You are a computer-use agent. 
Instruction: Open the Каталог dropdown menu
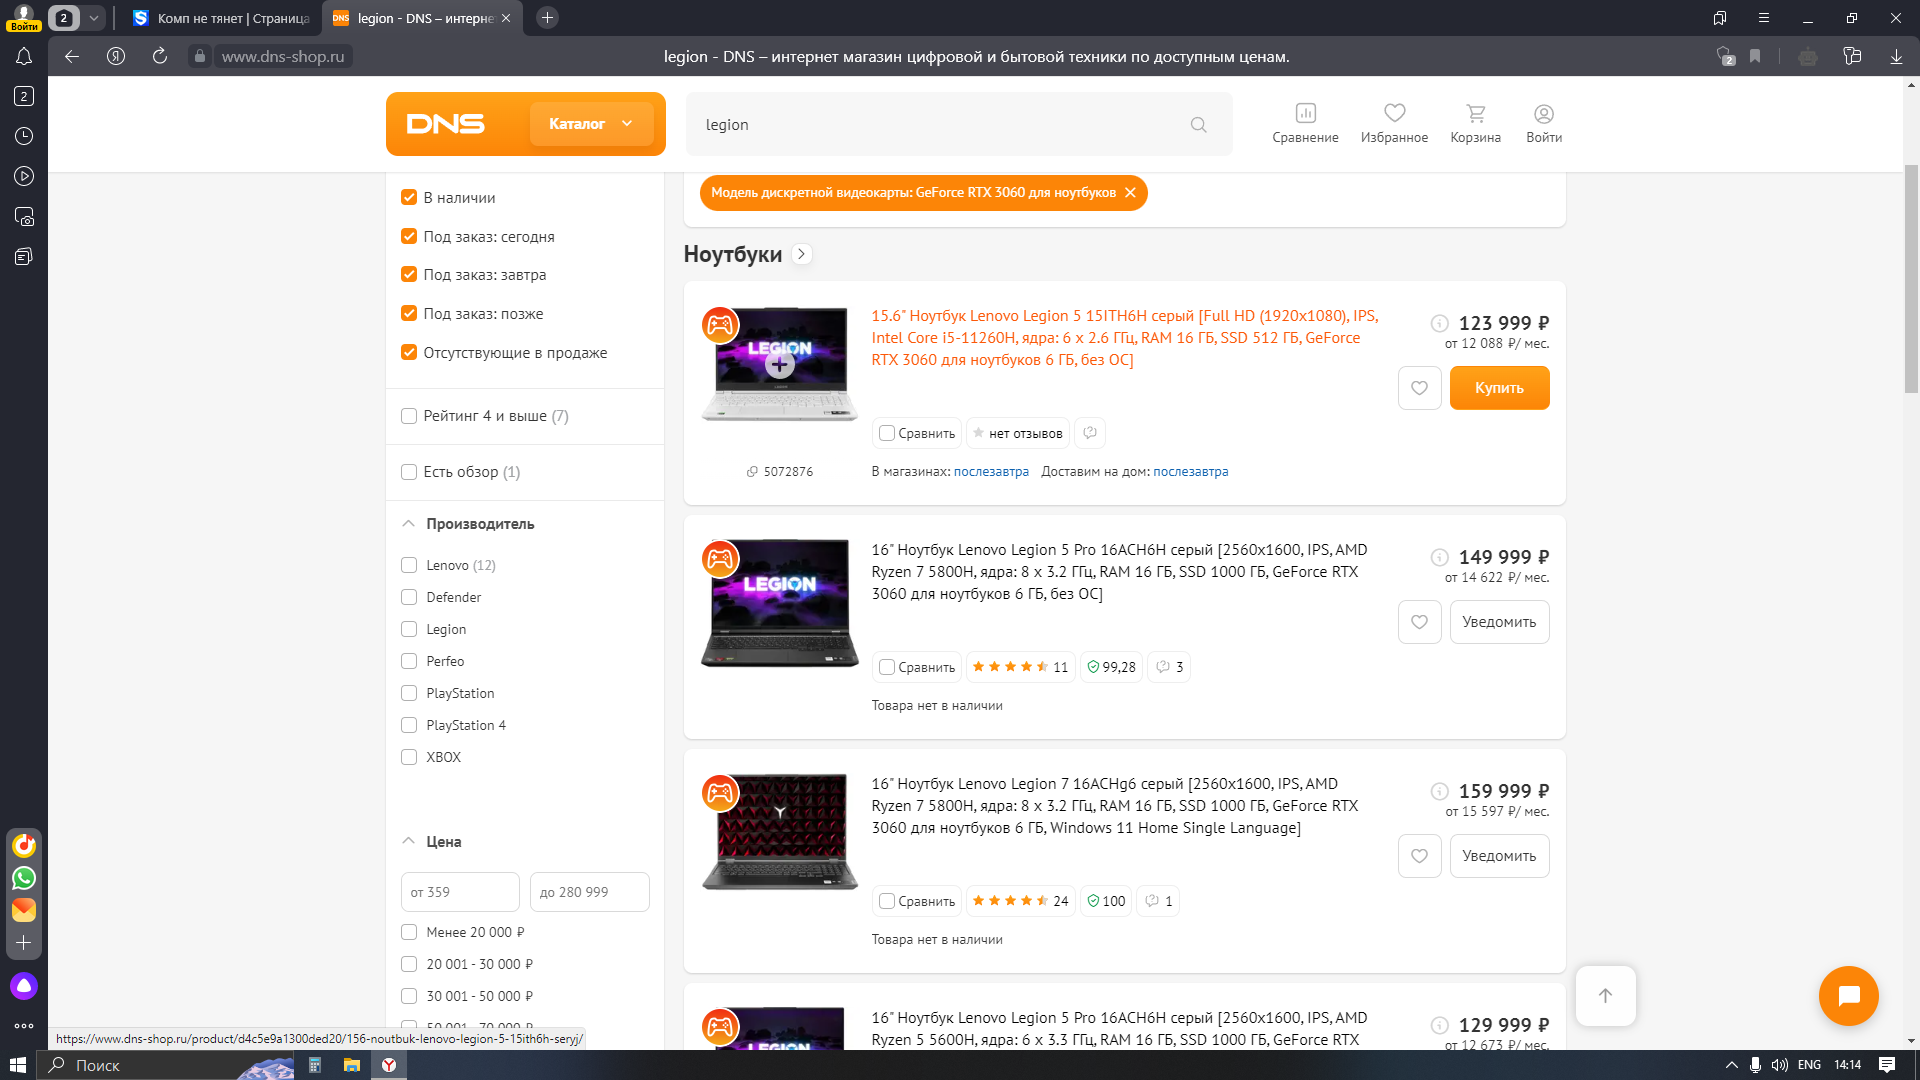coord(591,124)
